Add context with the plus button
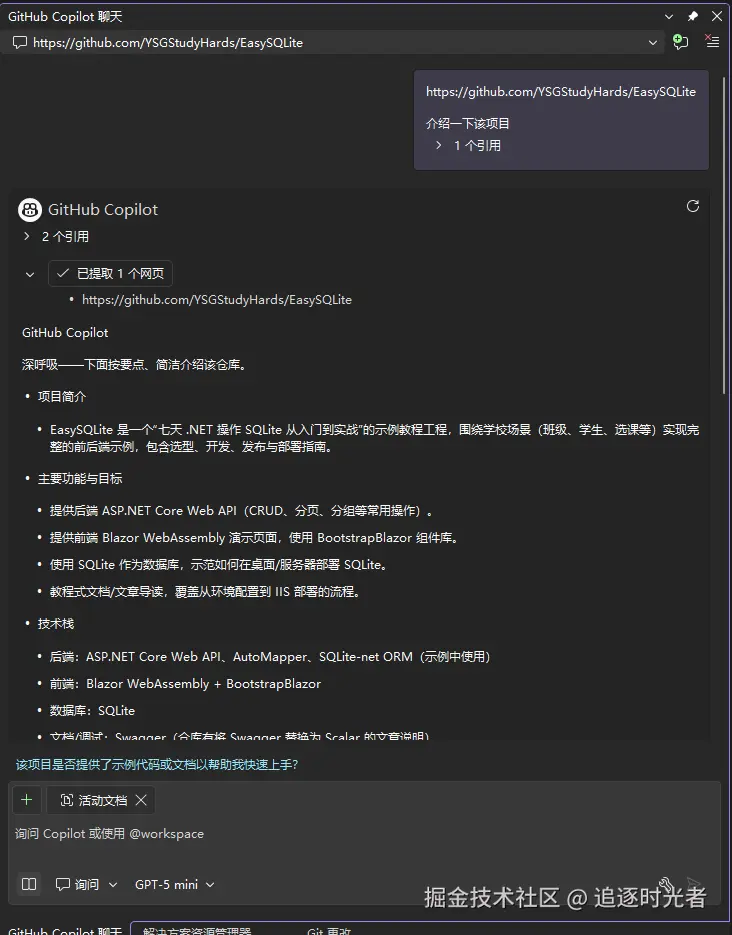The width and height of the screenshot is (732, 935). click(27, 800)
